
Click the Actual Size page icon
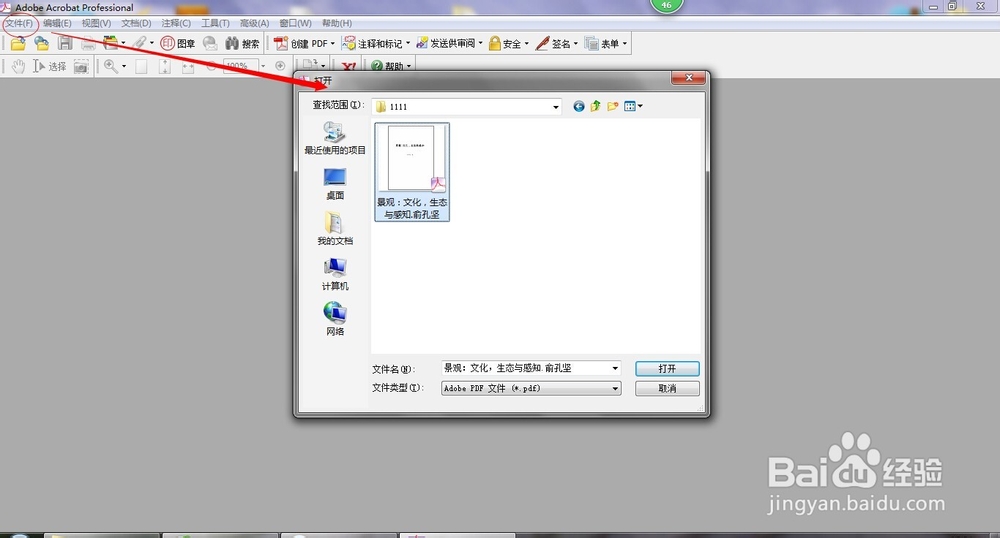point(141,66)
